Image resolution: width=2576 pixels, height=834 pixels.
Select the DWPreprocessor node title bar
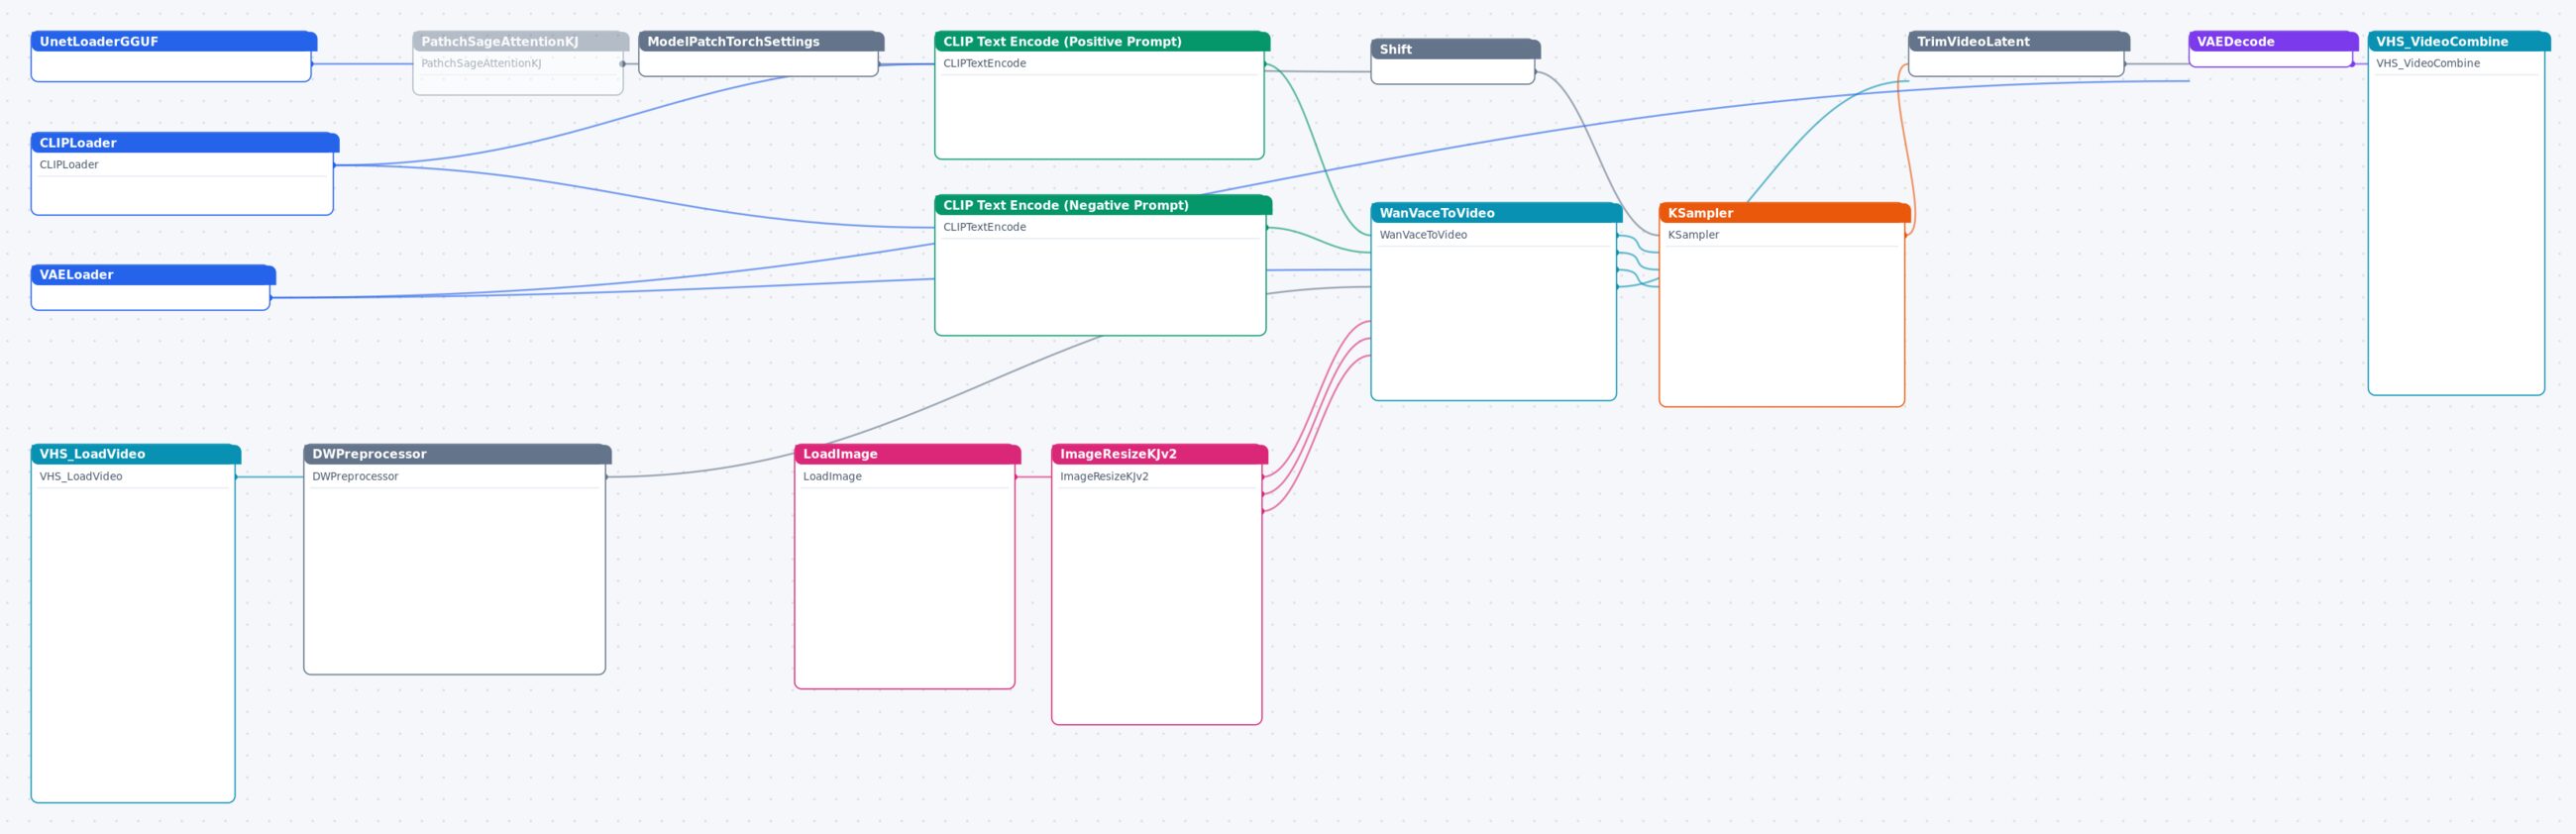457,454
